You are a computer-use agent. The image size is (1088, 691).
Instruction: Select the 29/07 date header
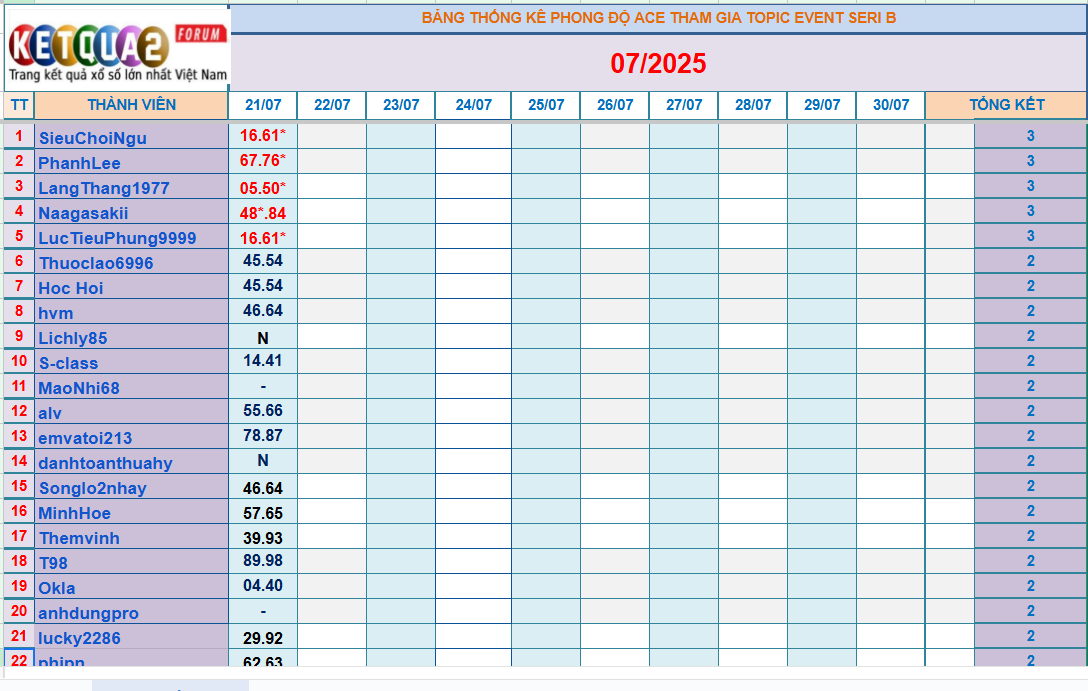822,105
